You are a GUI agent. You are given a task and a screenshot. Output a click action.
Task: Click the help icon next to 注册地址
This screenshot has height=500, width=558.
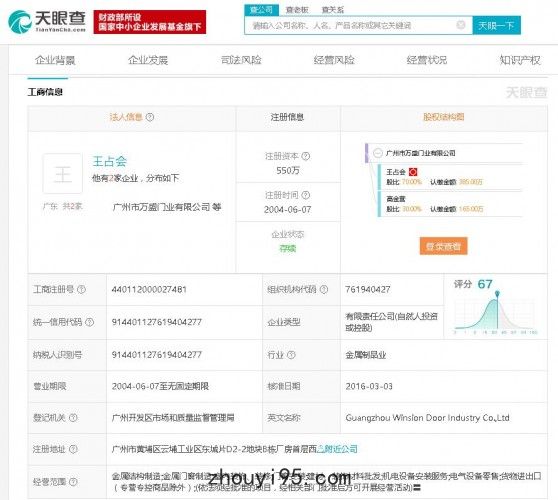pos(73,449)
